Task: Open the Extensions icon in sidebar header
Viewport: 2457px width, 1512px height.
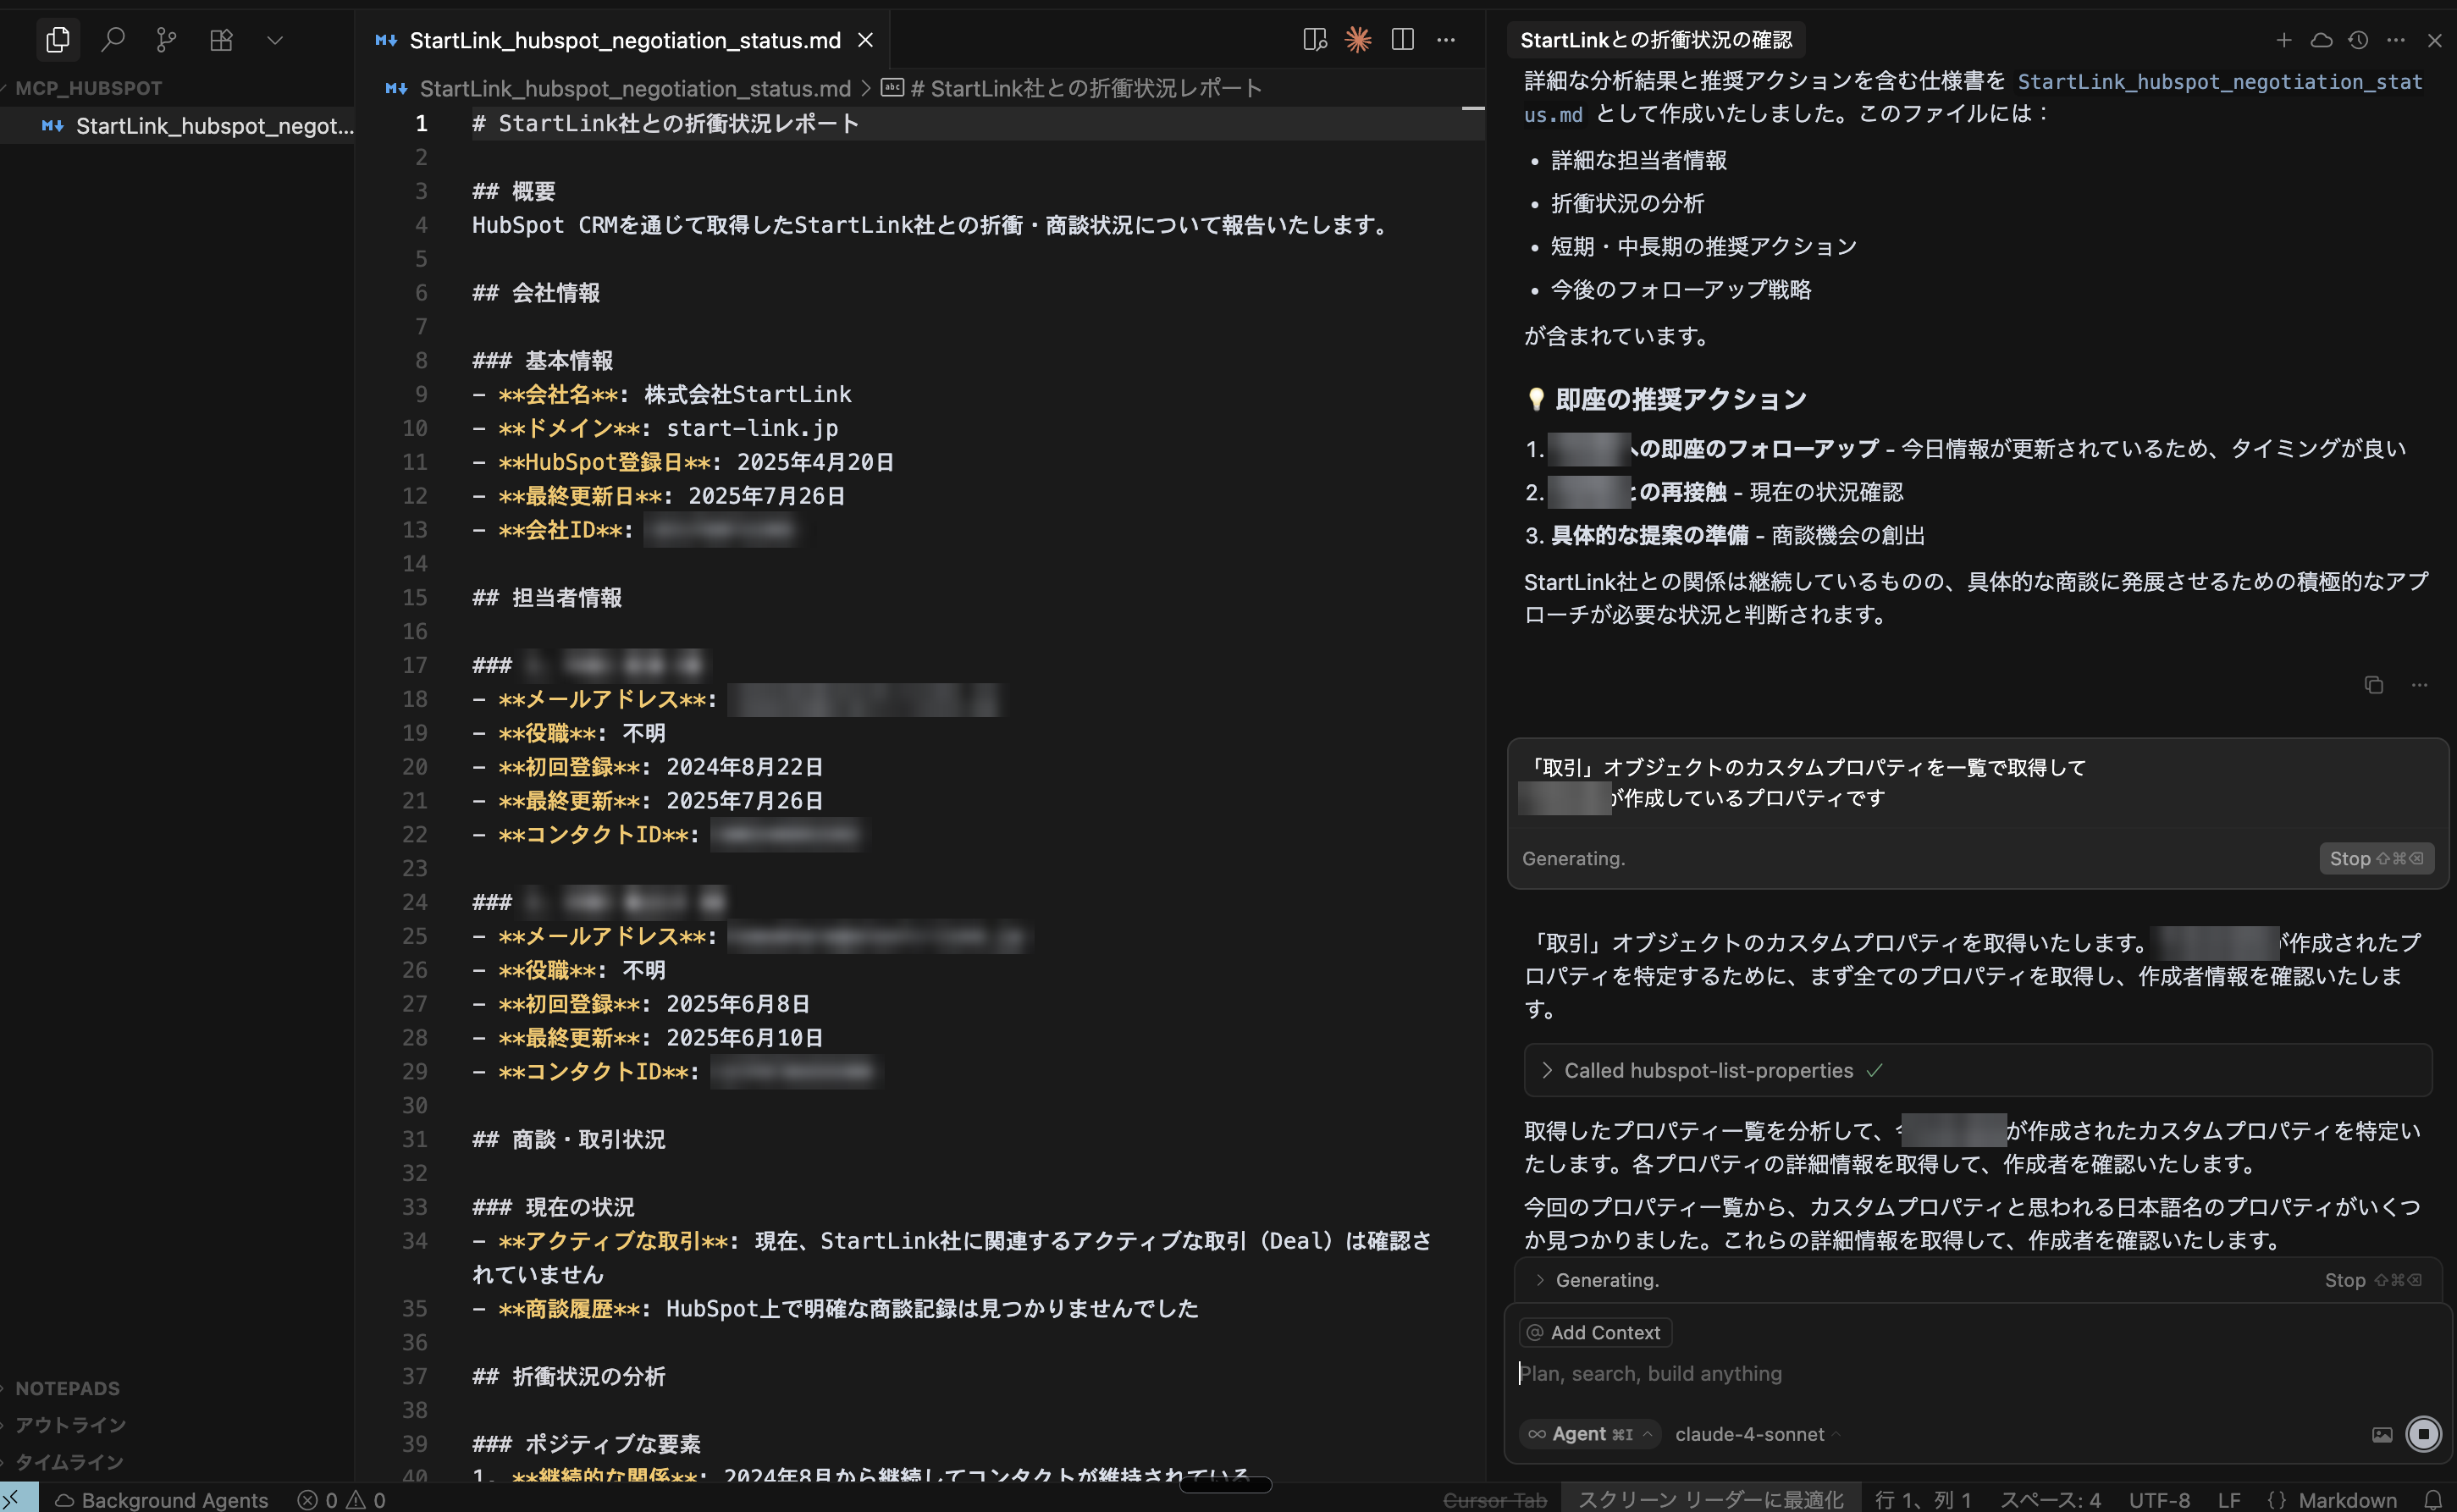Action: (x=221, y=40)
